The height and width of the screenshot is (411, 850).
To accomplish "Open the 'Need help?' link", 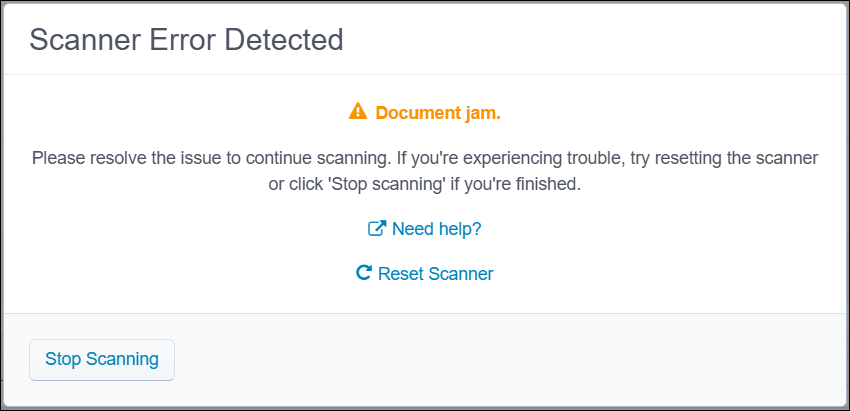I will click(x=436, y=229).
